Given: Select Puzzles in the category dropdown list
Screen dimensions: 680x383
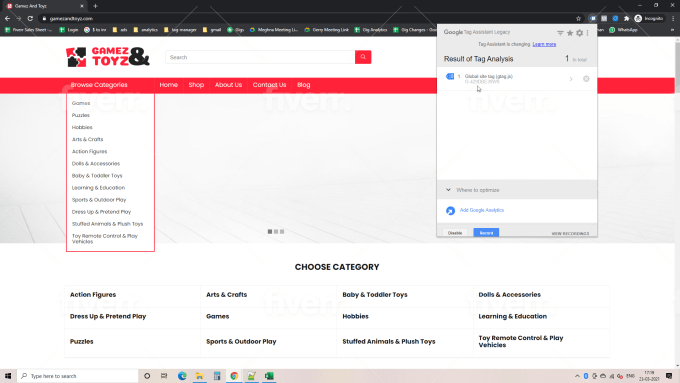Looking at the screenshot, I should point(81,115).
